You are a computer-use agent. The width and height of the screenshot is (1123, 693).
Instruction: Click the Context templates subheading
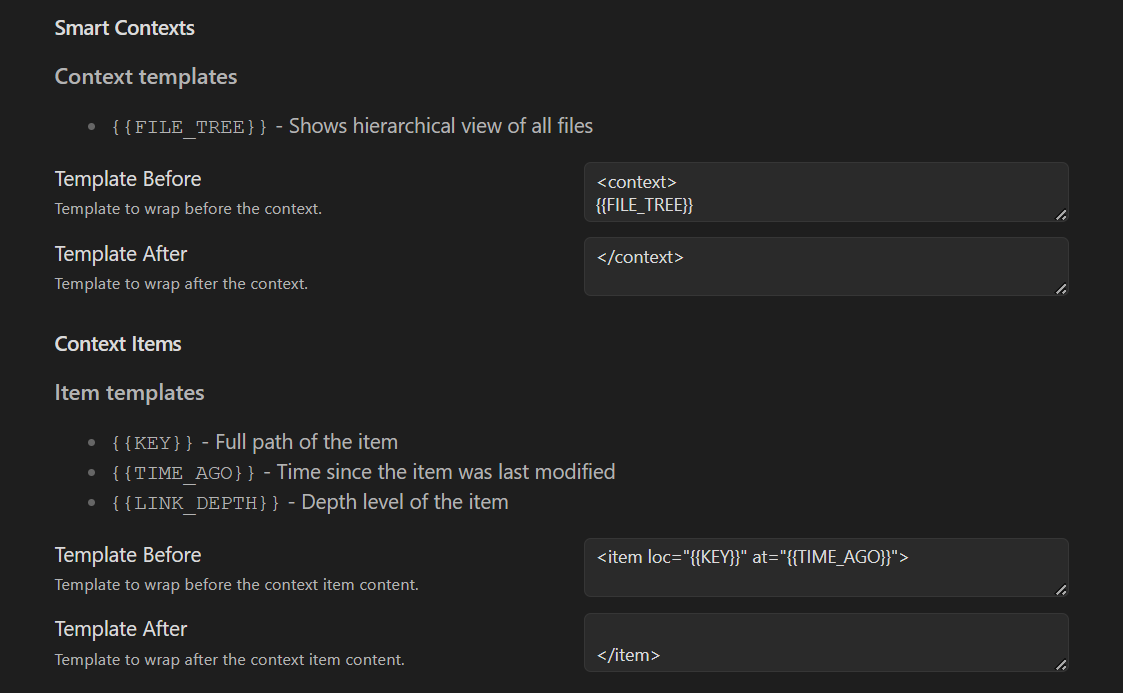pyautogui.click(x=146, y=77)
